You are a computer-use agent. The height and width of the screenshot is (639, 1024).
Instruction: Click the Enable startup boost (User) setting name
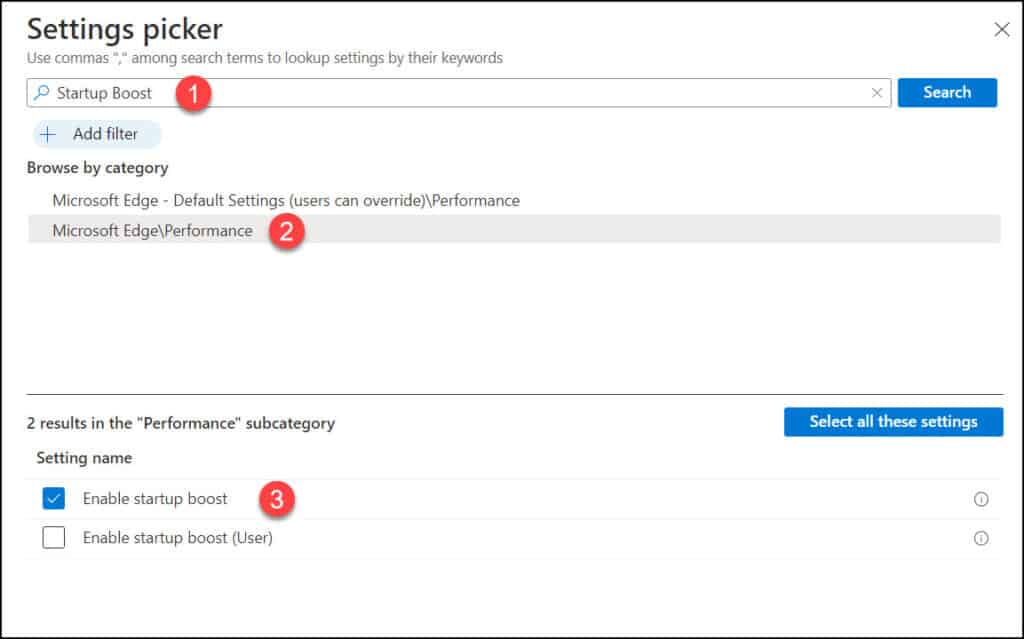tap(178, 538)
